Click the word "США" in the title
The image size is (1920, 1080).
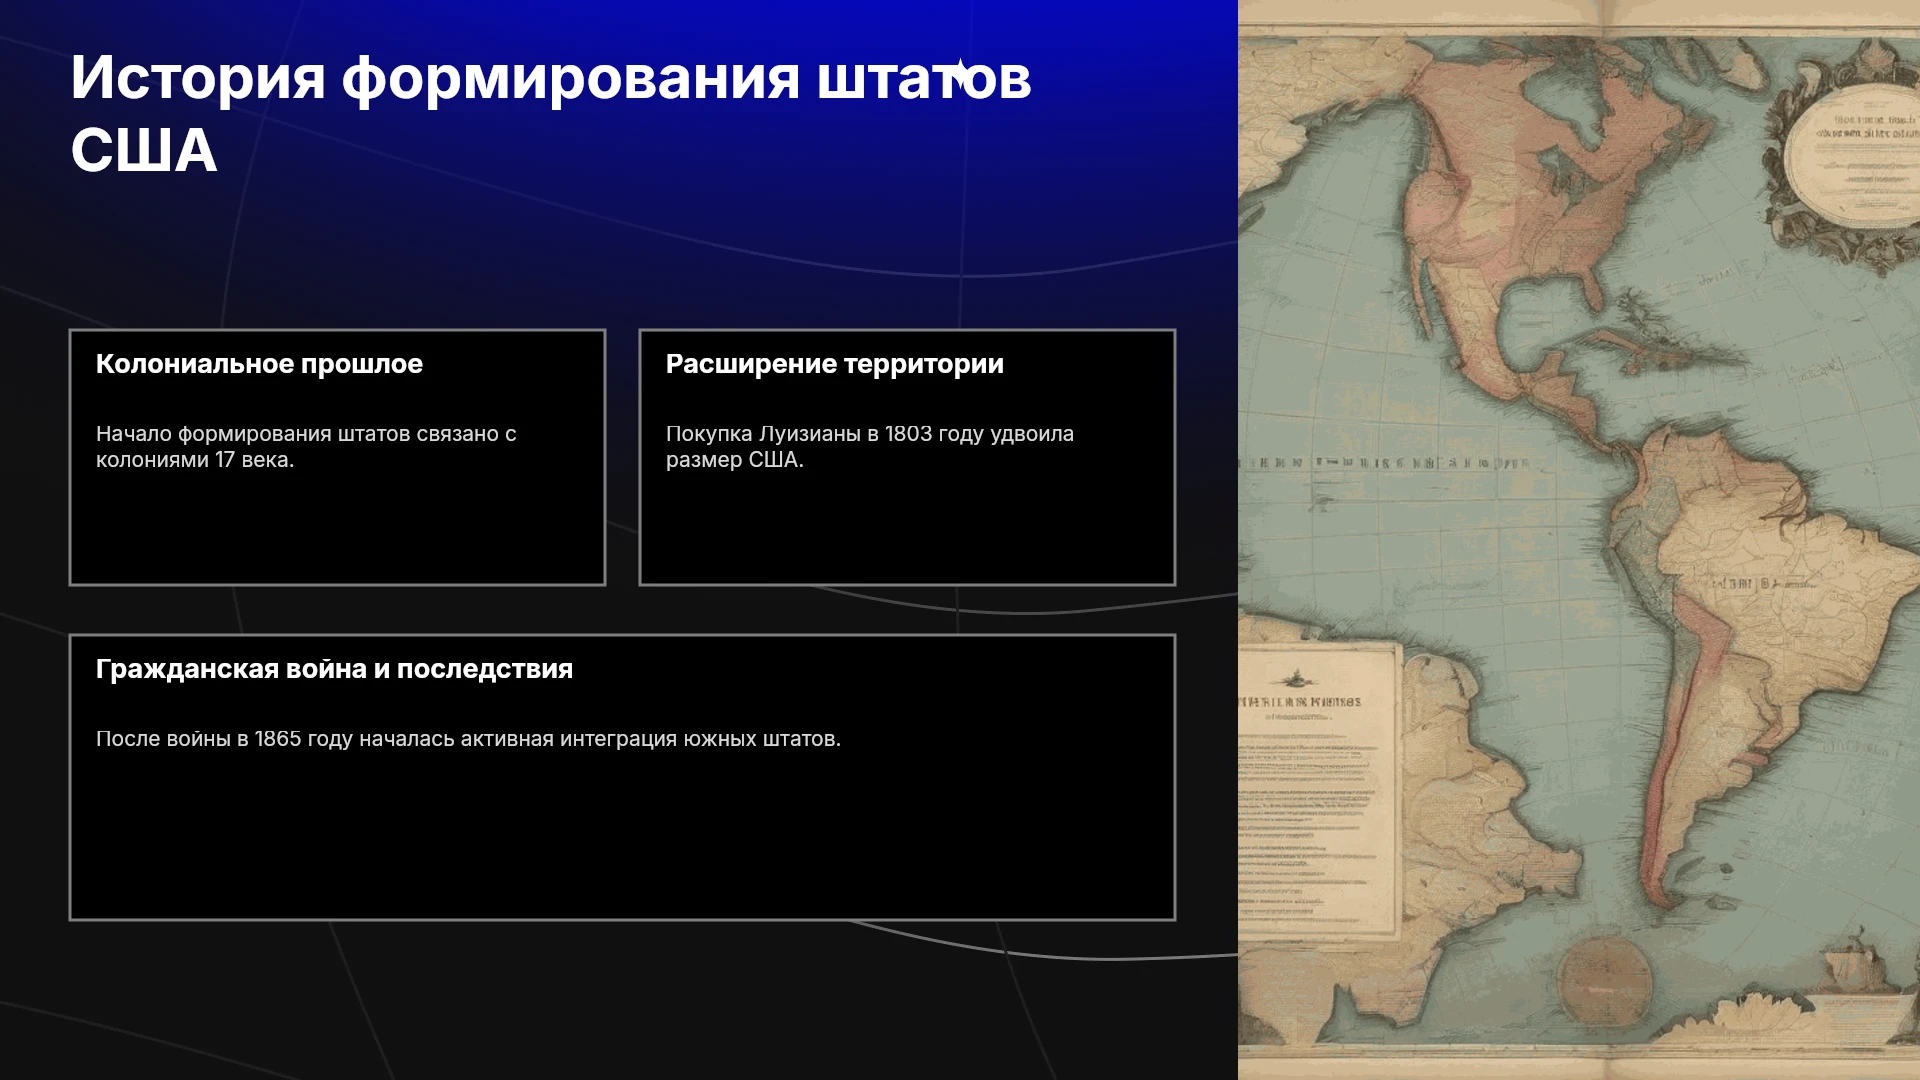point(144,151)
